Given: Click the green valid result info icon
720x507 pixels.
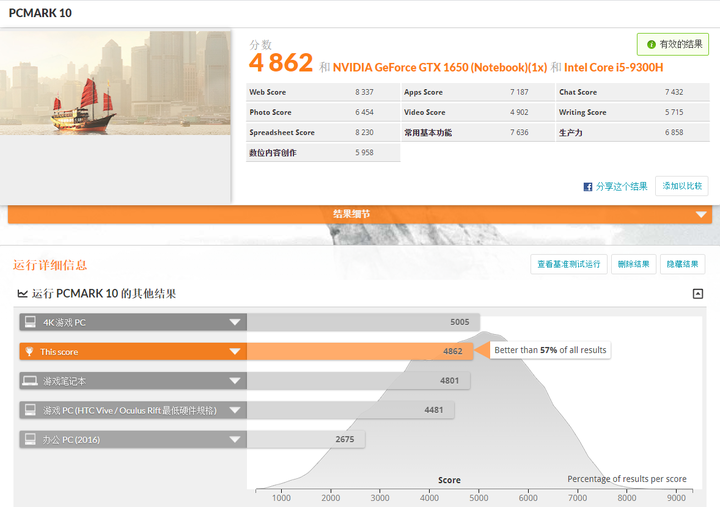Looking at the screenshot, I should [x=651, y=45].
